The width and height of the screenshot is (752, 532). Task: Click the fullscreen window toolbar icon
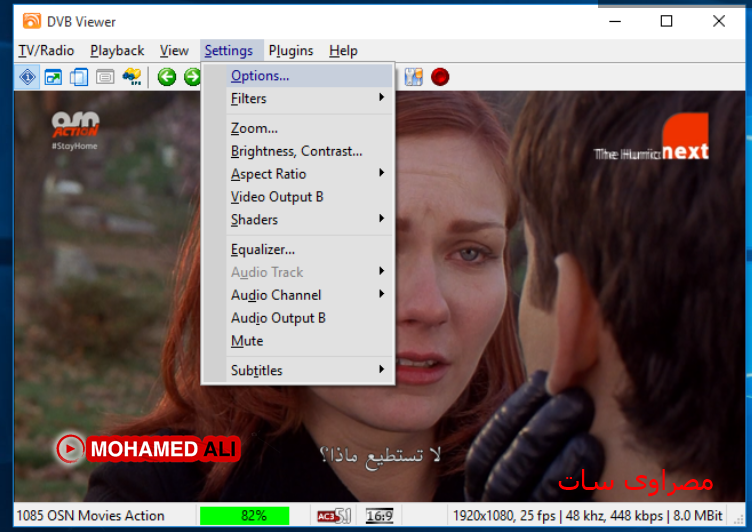coord(53,77)
